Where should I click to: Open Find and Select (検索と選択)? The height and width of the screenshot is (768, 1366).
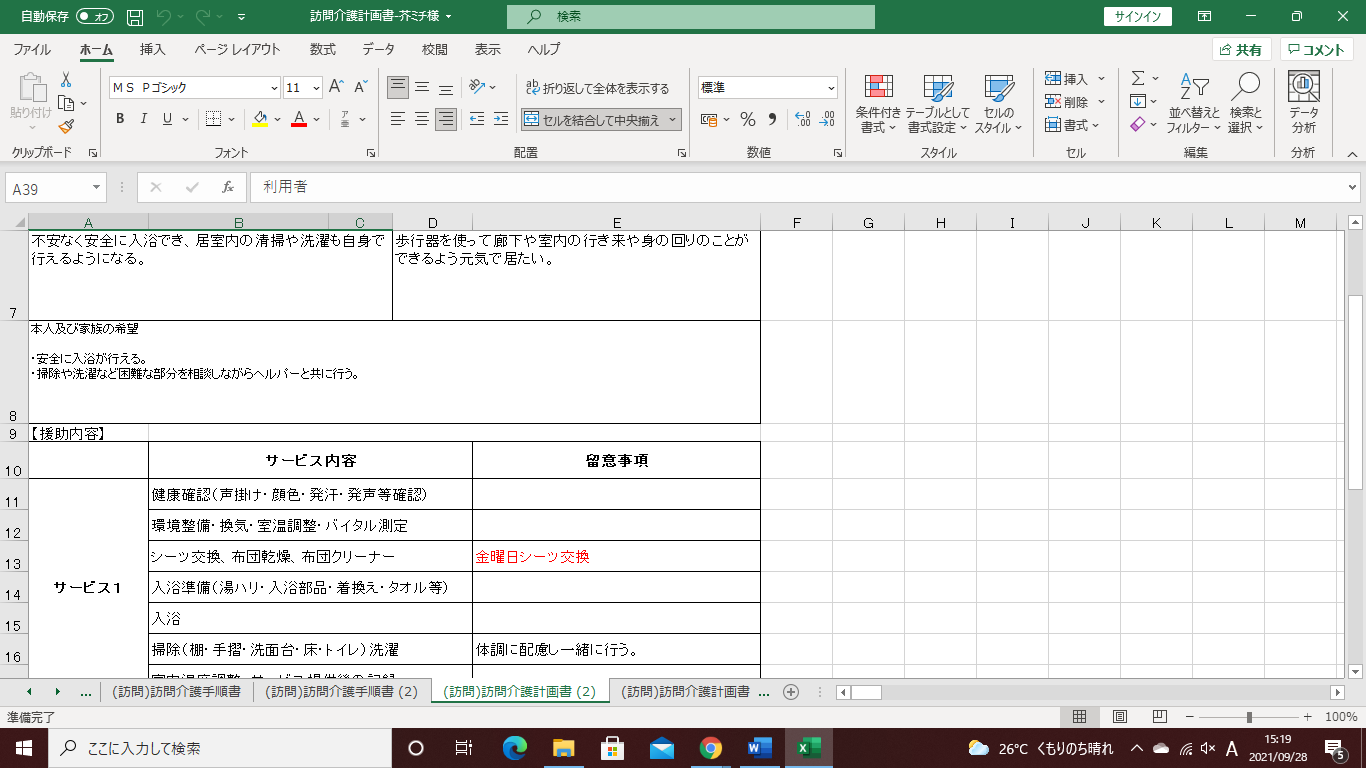point(1246,104)
